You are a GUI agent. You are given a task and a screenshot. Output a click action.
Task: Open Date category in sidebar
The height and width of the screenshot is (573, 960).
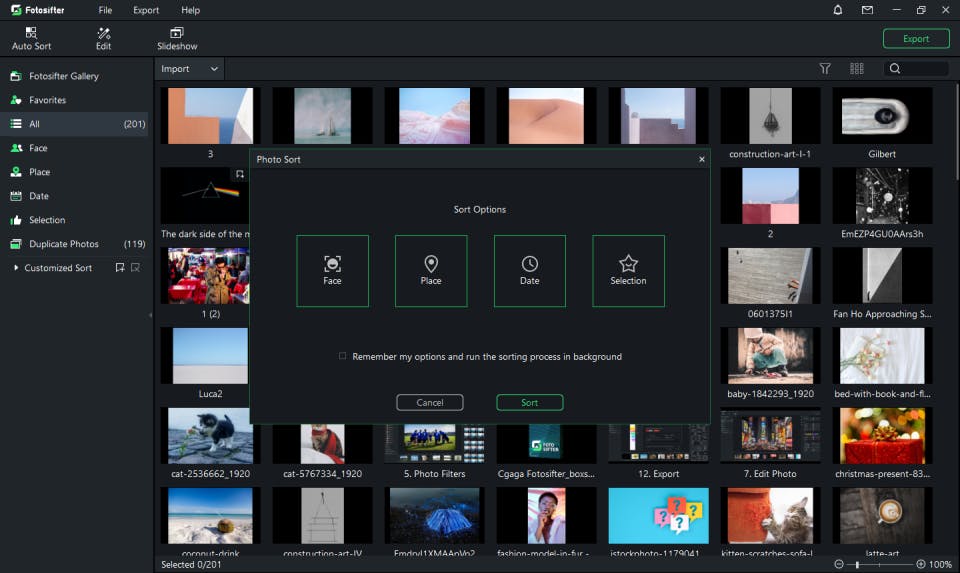point(74,196)
